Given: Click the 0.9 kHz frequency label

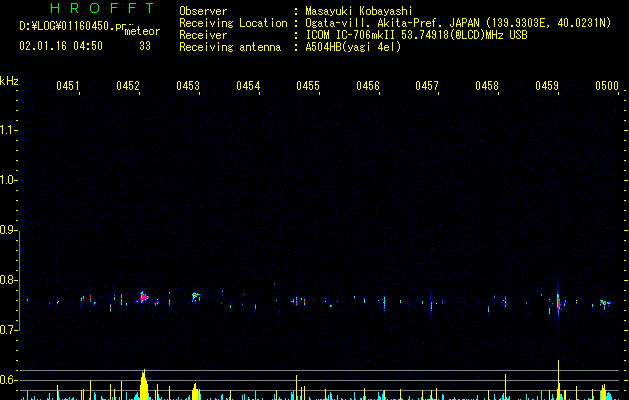Looking at the screenshot, I should (7, 230).
